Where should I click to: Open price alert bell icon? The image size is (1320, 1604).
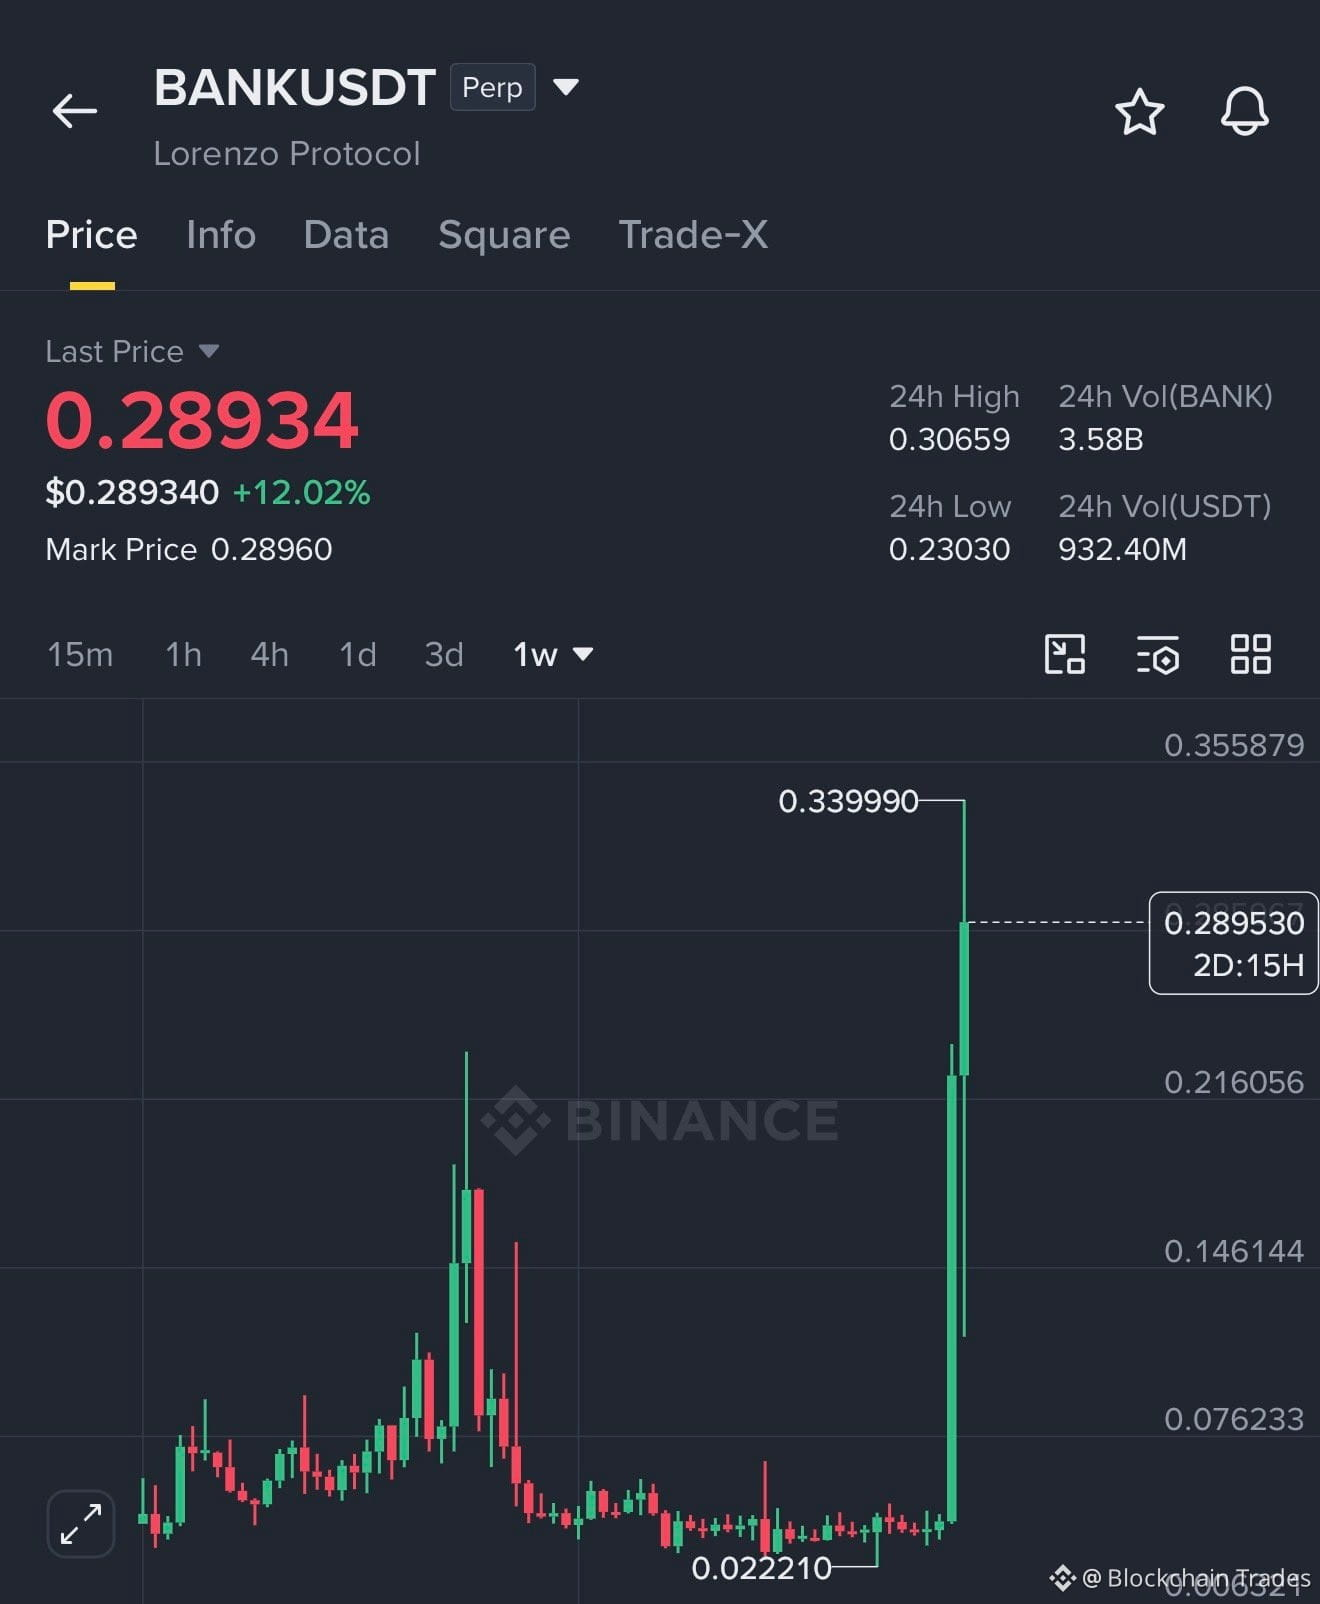pos(1244,111)
